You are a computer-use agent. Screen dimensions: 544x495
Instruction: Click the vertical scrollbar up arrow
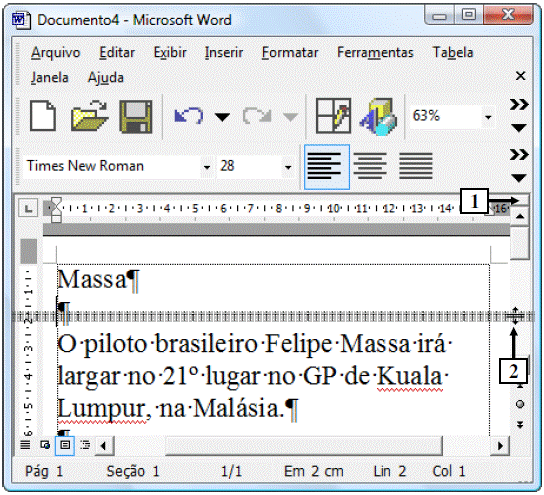[520, 216]
